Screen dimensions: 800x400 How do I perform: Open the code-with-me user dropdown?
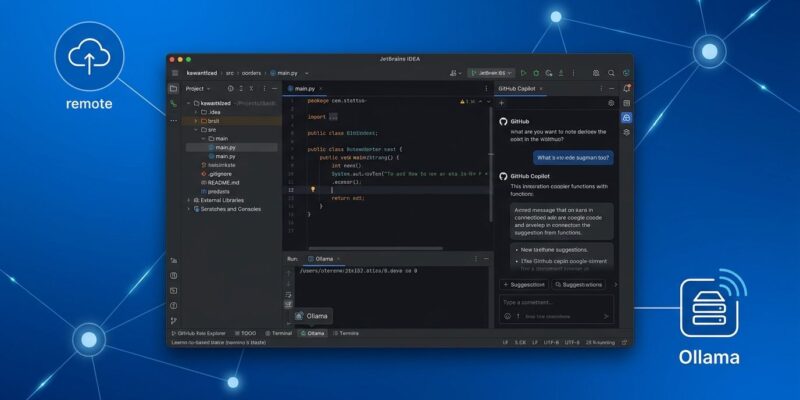456,73
